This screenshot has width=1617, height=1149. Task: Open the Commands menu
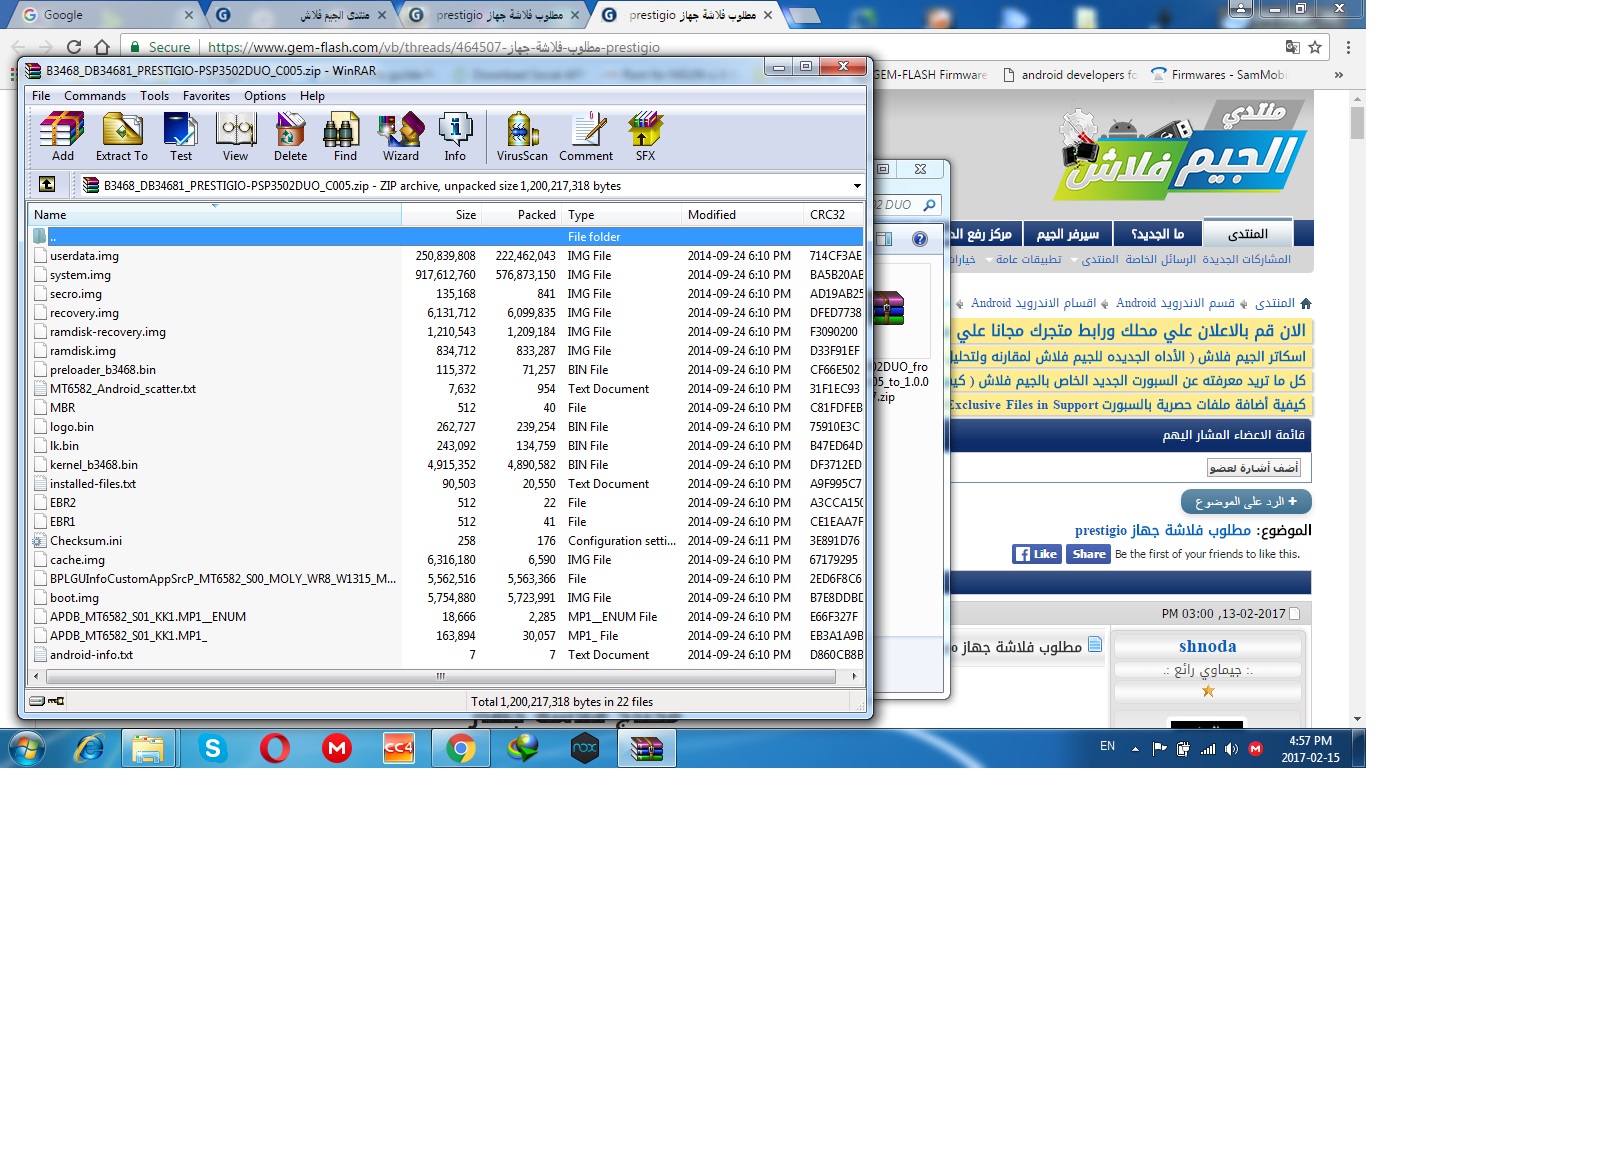(x=95, y=96)
